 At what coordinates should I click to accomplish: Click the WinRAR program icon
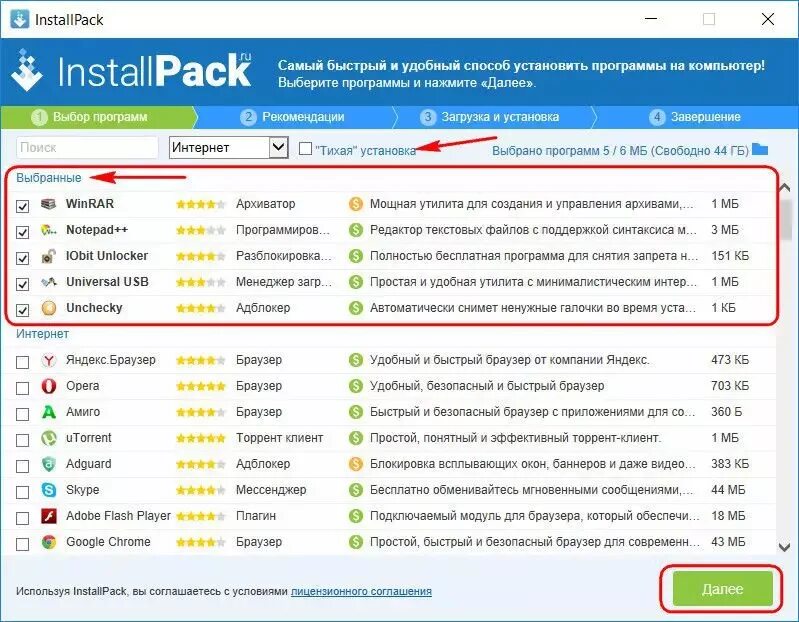[x=48, y=204]
